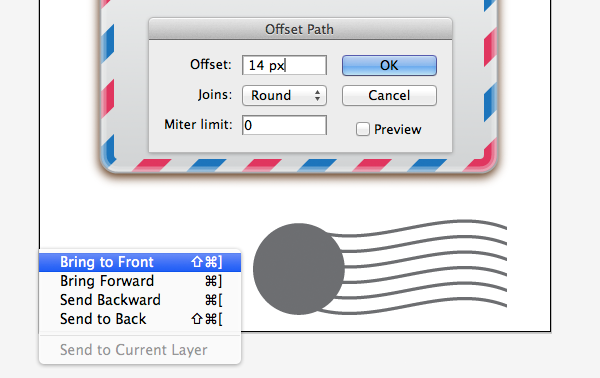Choose Bring to Front from the menu
600x378 pixels.
[x=140, y=262]
